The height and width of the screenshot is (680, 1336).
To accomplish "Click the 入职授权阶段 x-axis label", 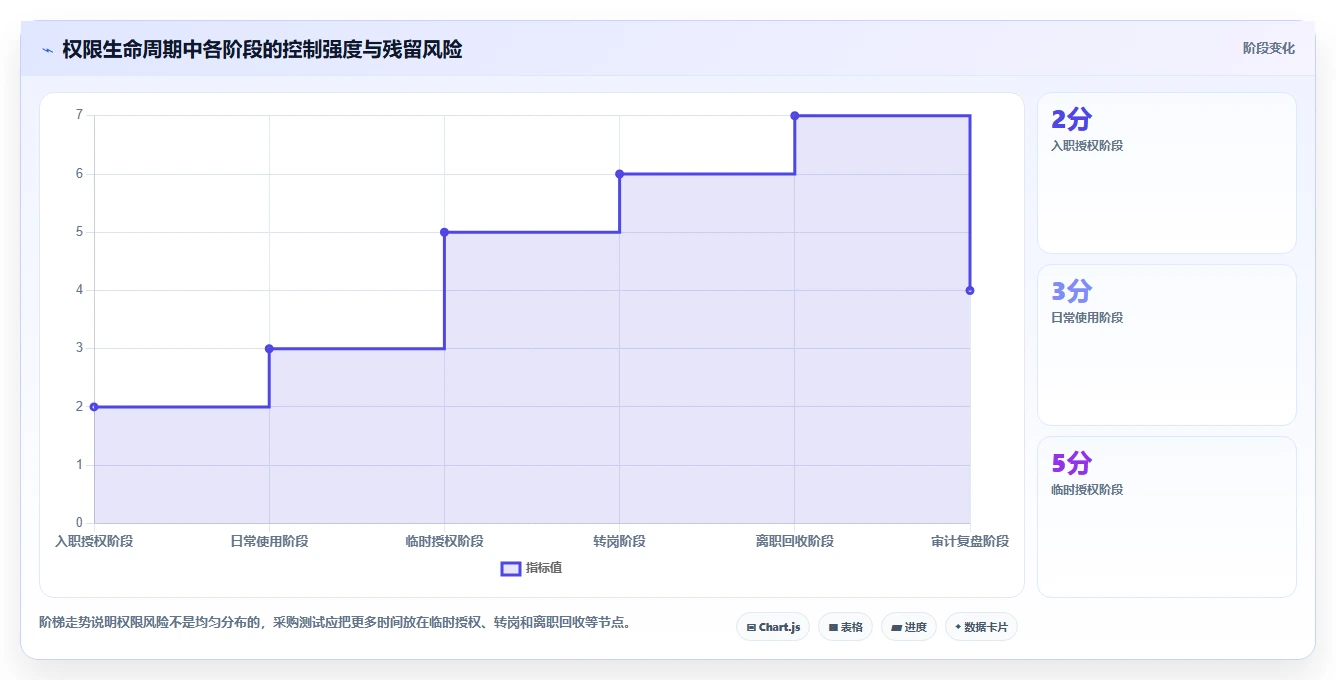I will [94, 541].
